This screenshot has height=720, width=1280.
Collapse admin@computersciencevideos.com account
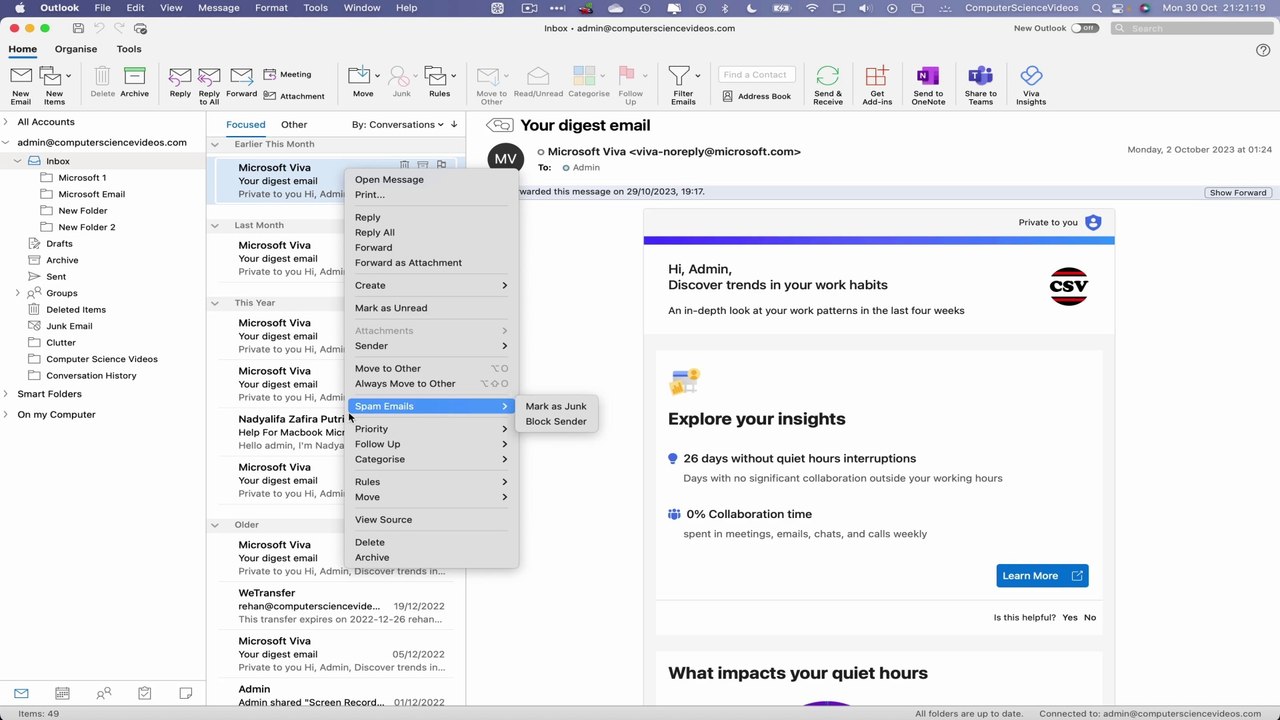coord(6,142)
